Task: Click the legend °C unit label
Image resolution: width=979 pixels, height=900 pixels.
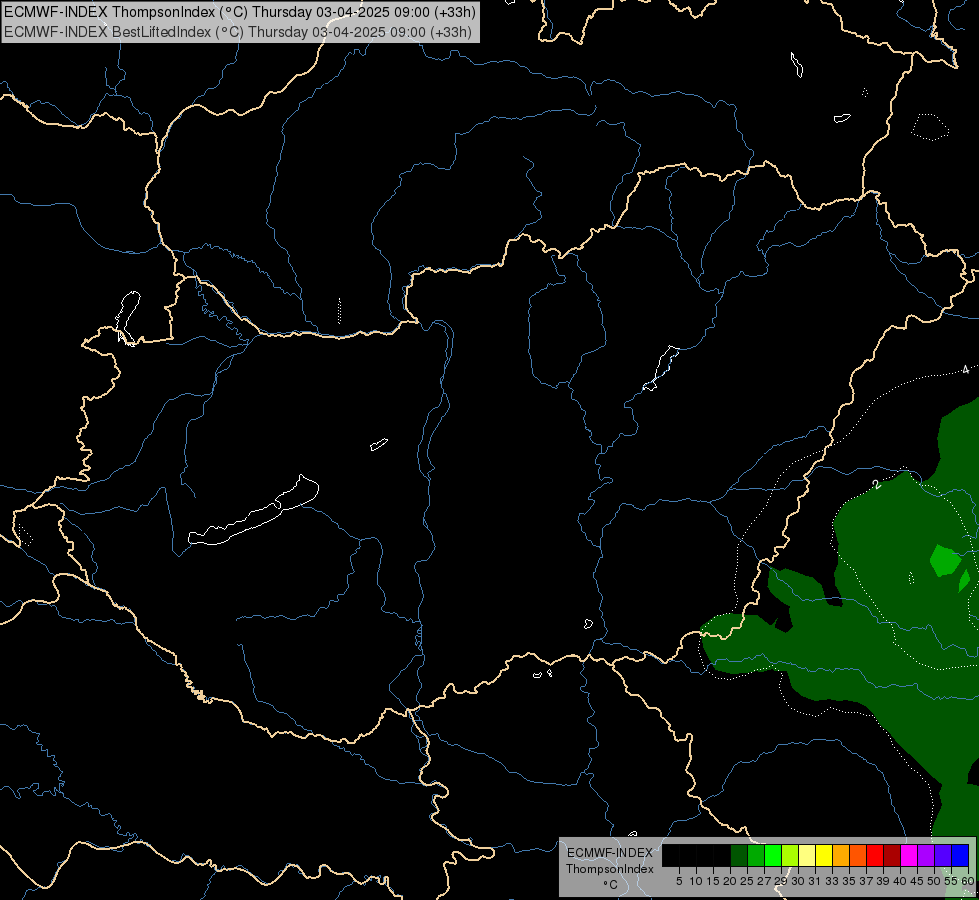Action: [x=610, y=885]
